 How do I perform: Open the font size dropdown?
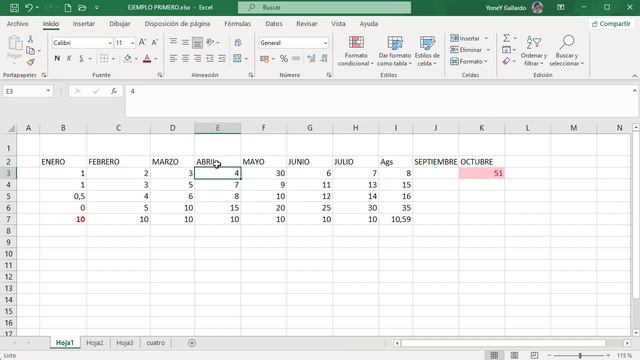132,43
